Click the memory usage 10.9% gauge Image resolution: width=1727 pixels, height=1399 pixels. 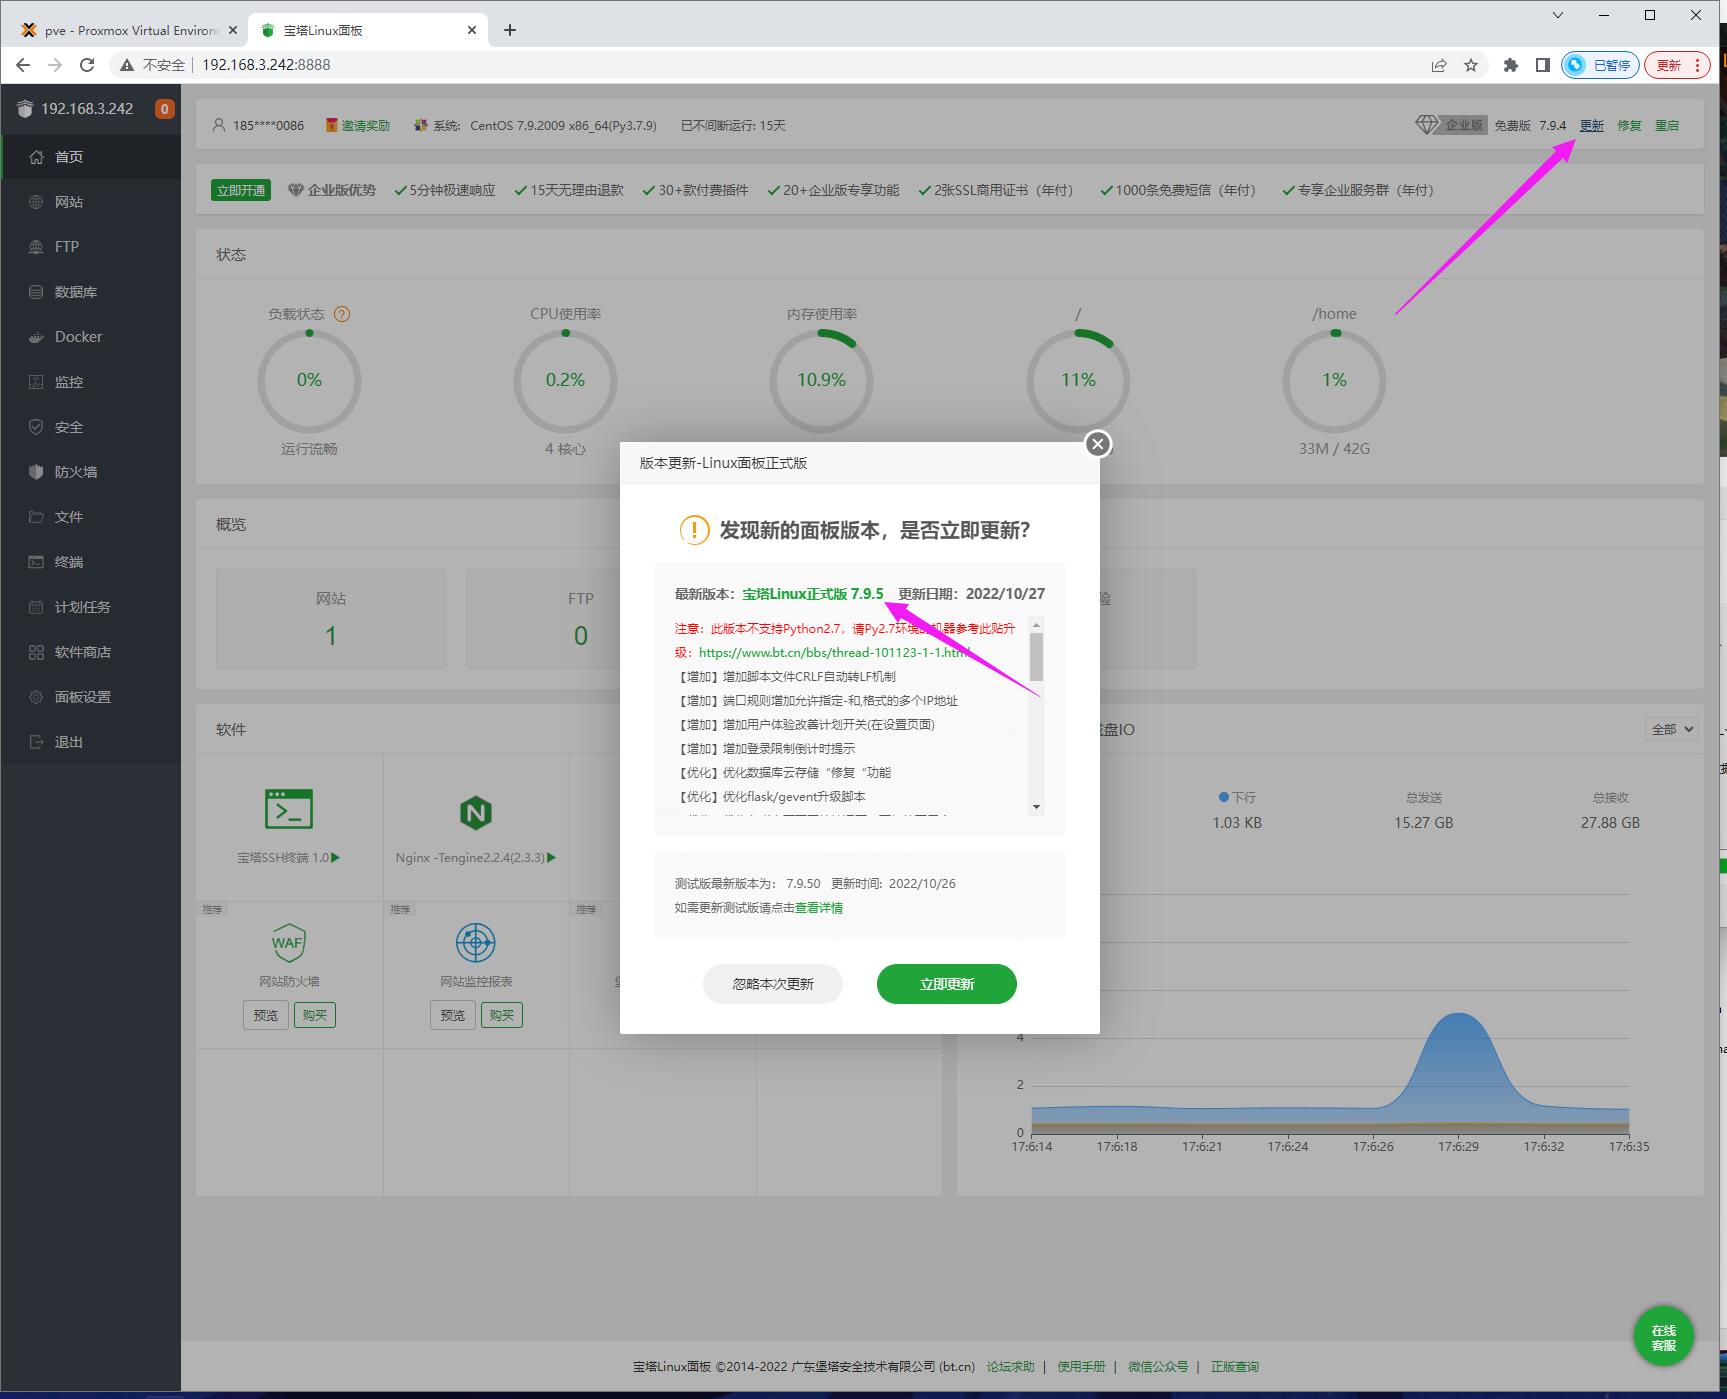click(x=821, y=380)
